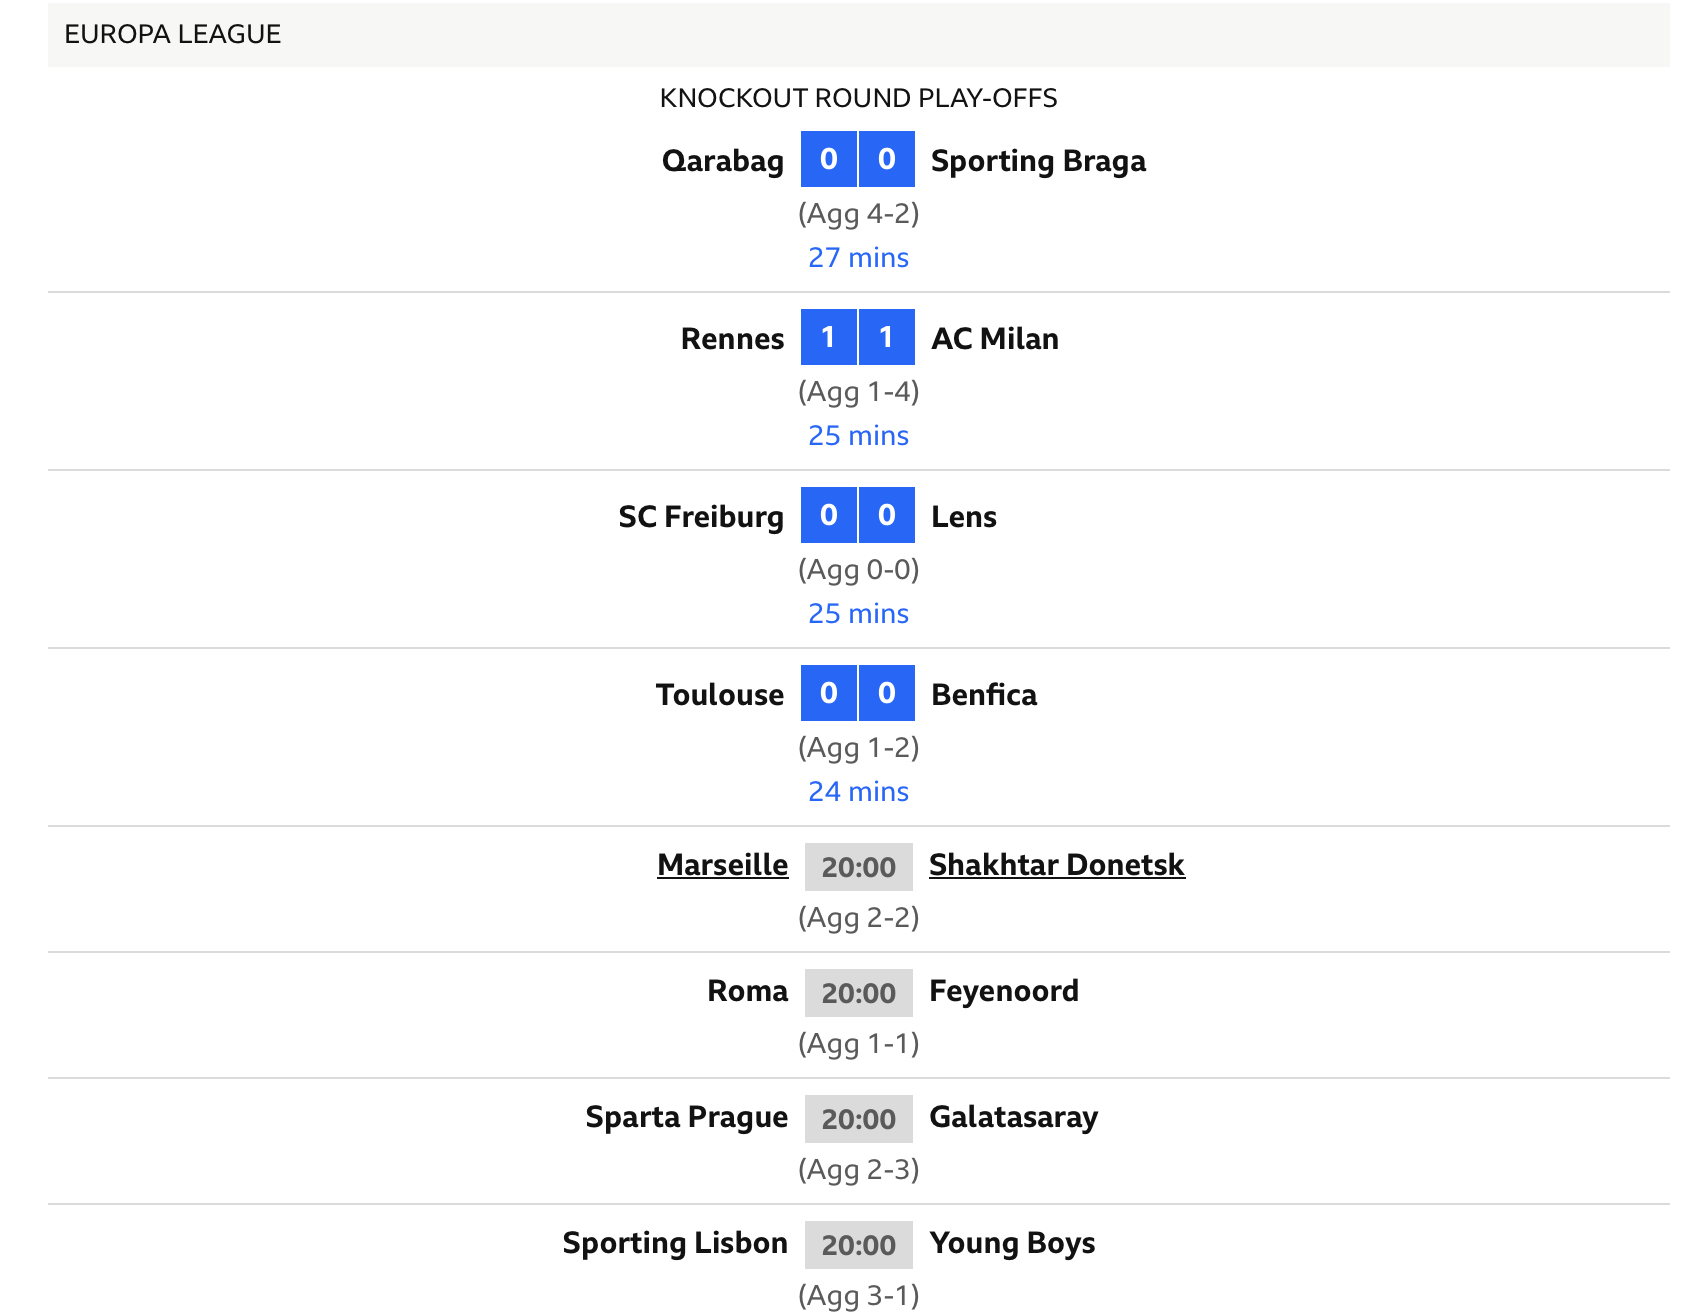Click the Europa League section header
The height and width of the screenshot is (1316, 1704).
click(172, 34)
